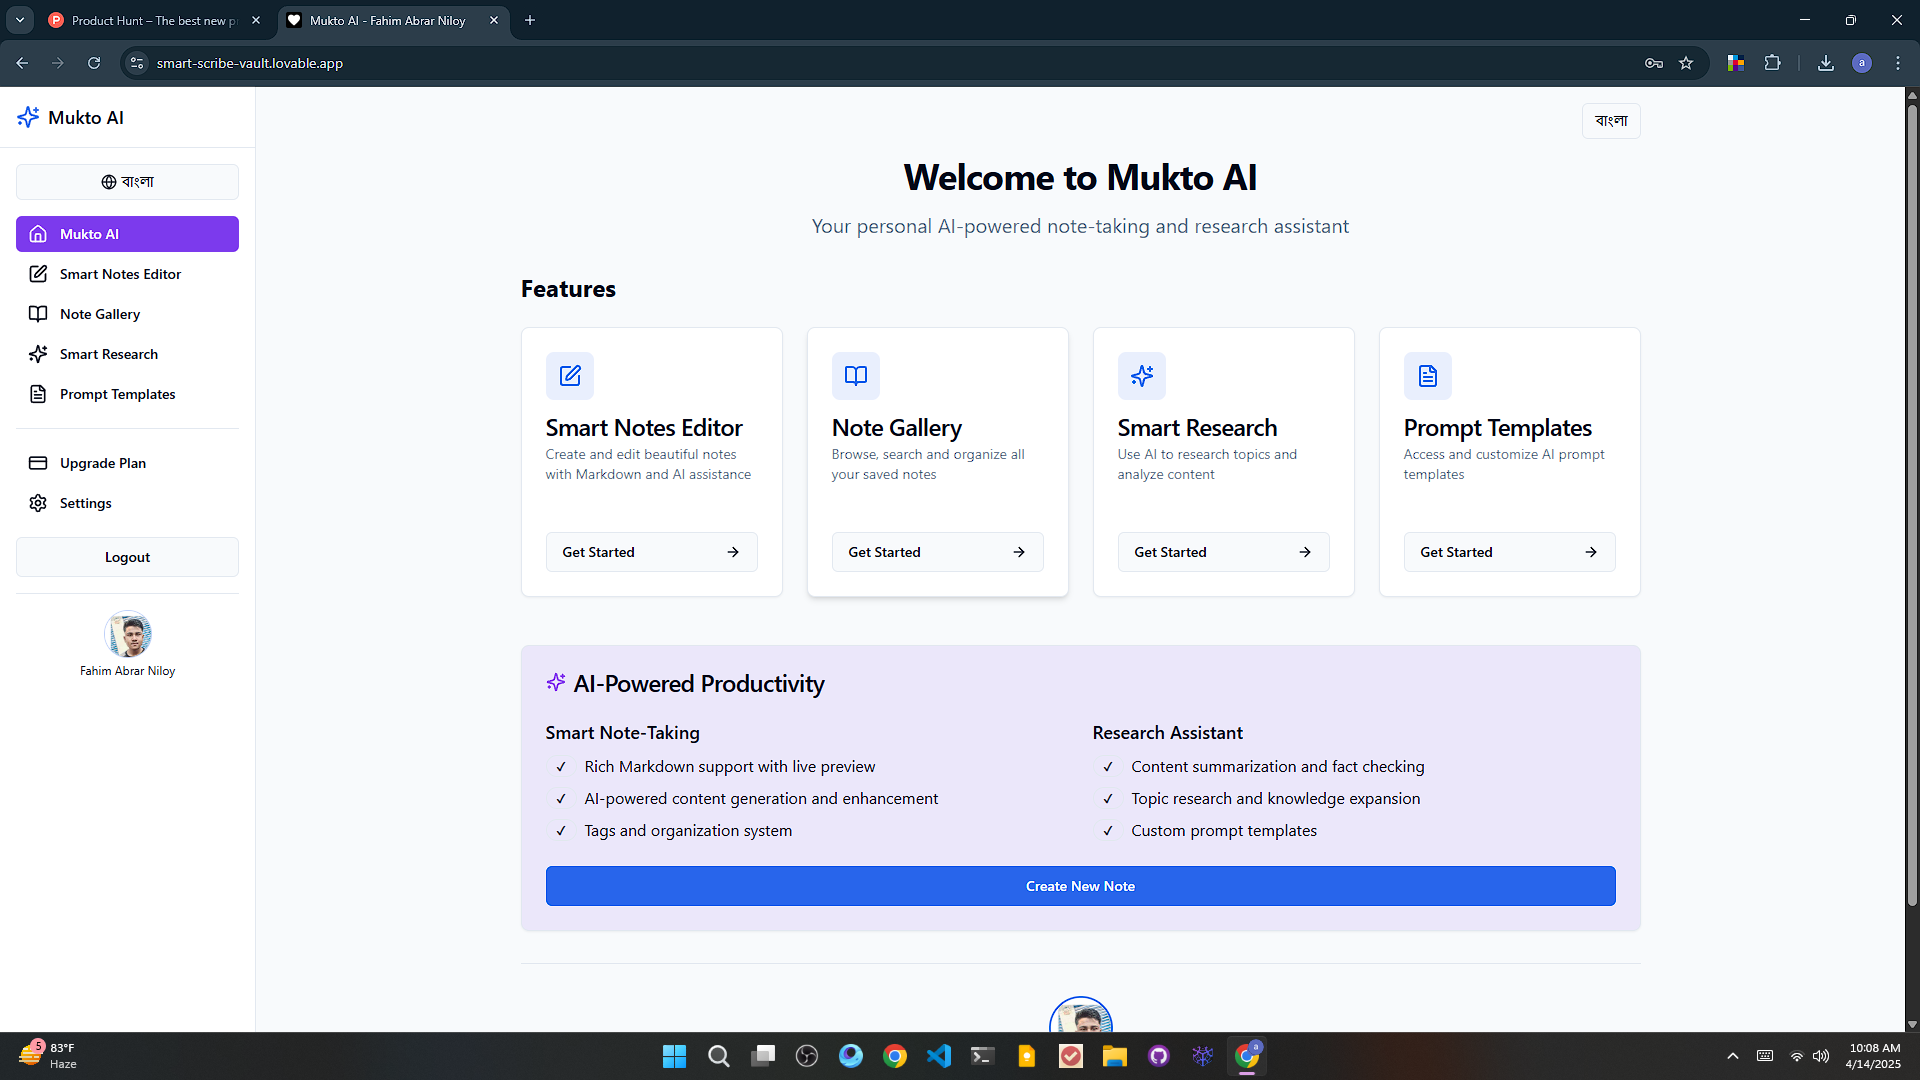The image size is (1920, 1080).
Task: Switch language using the top-right বাংলা button
Action: point(1611,121)
